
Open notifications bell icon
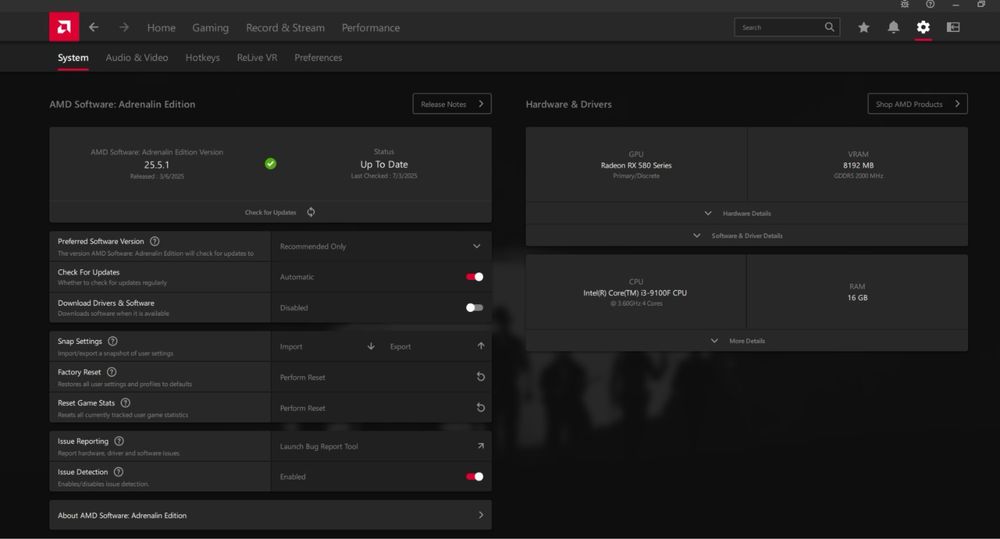(x=893, y=27)
